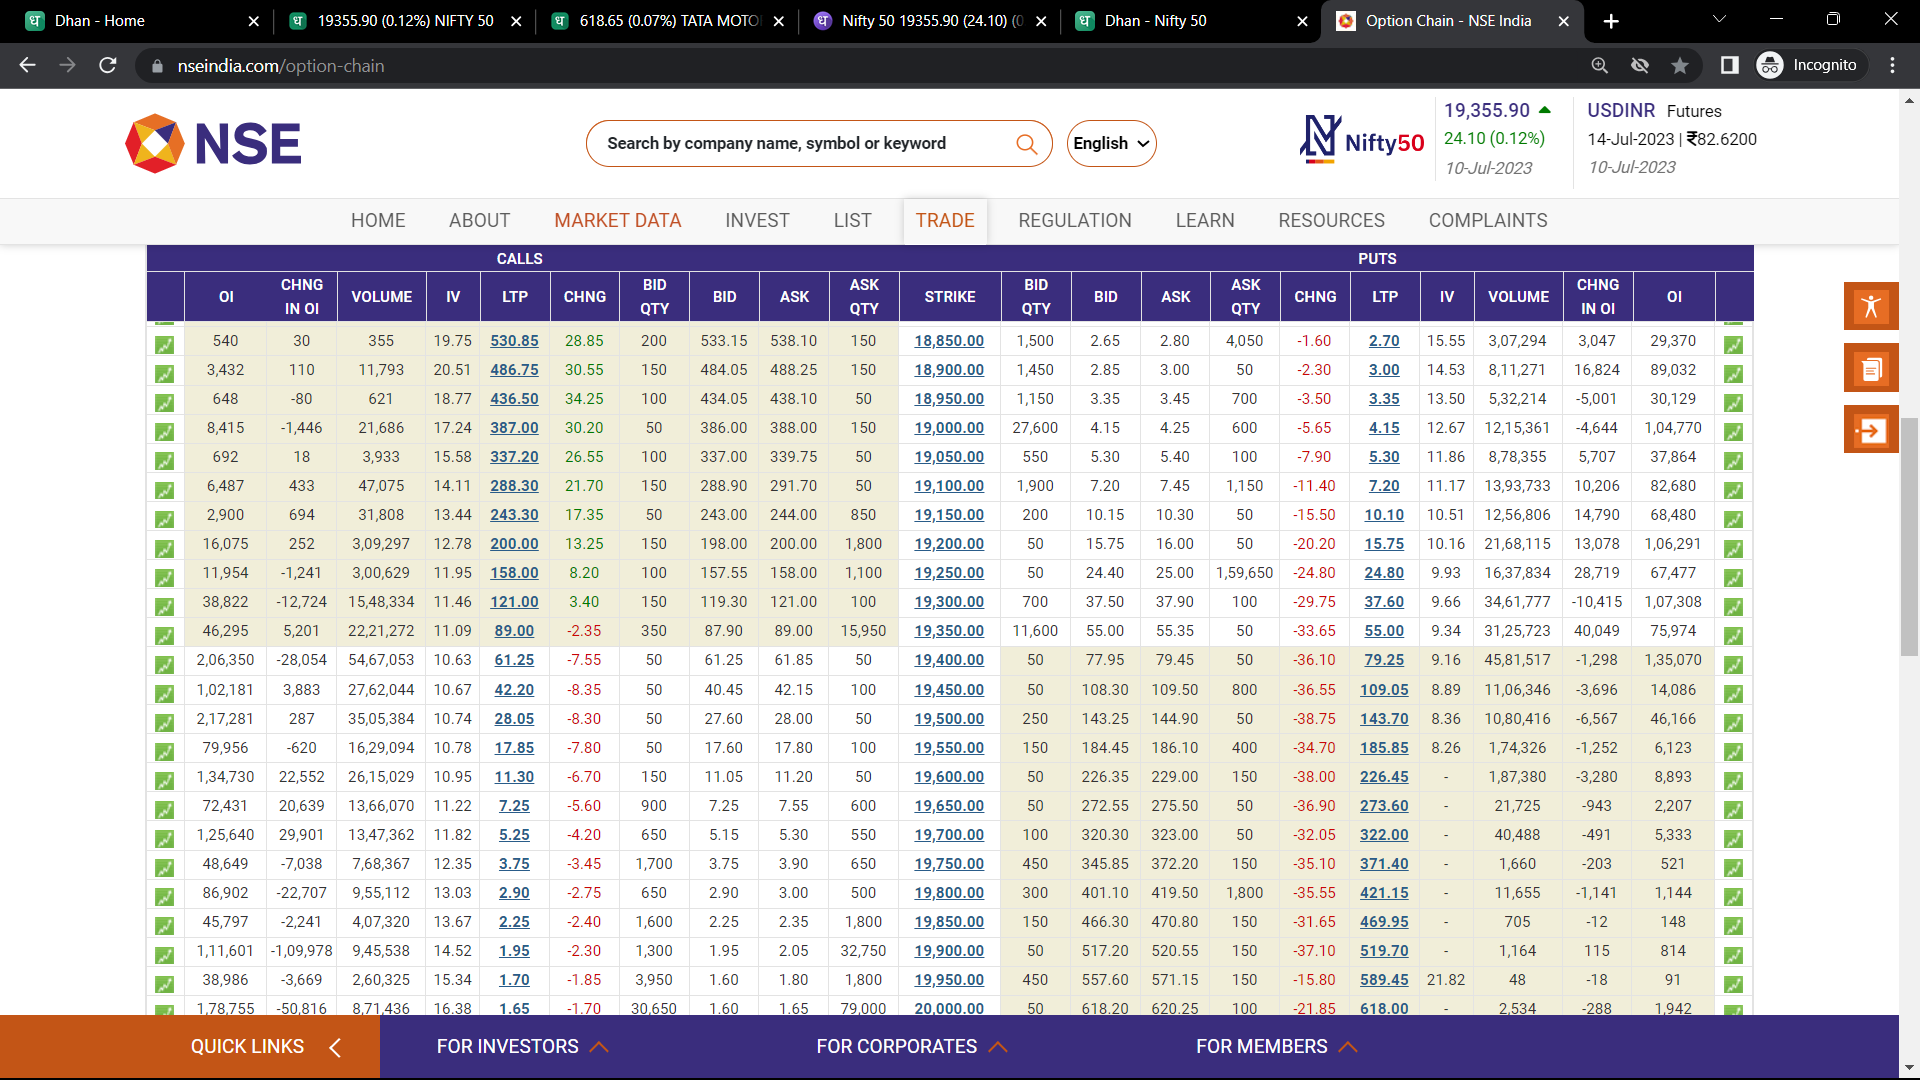Open a new browser tab
Image resolution: width=1920 pixels, height=1080 pixels.
tap(1611, 21)
